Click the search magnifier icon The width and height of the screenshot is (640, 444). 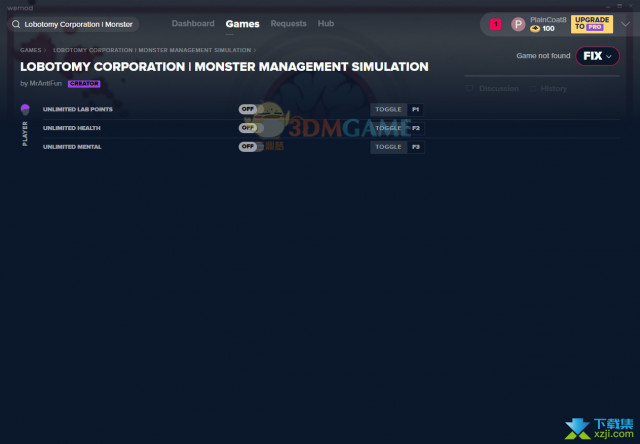(x=16, y=24)
